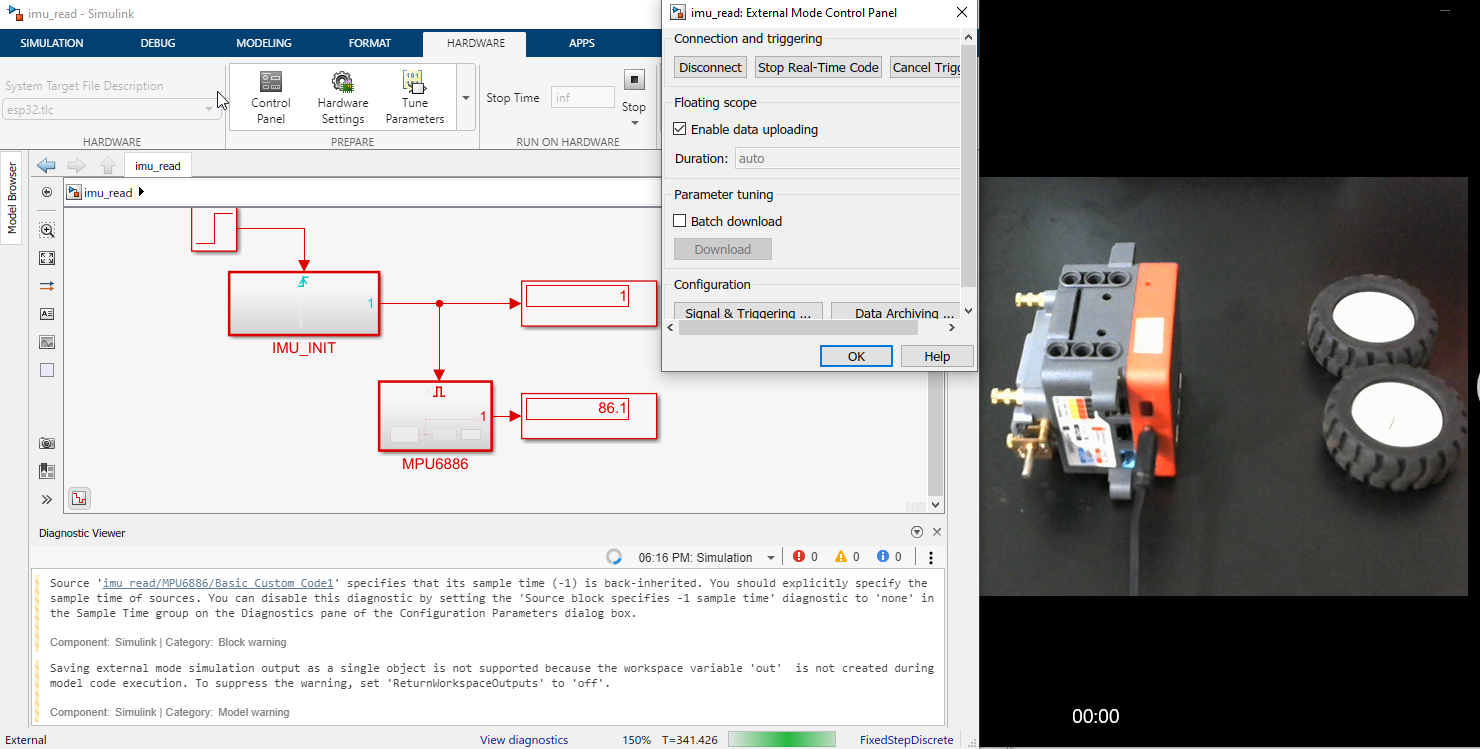Expand the imu_read breadcrumb arrow
Image resolution: width=1480 pixels, height=749 pixels.
141,192
